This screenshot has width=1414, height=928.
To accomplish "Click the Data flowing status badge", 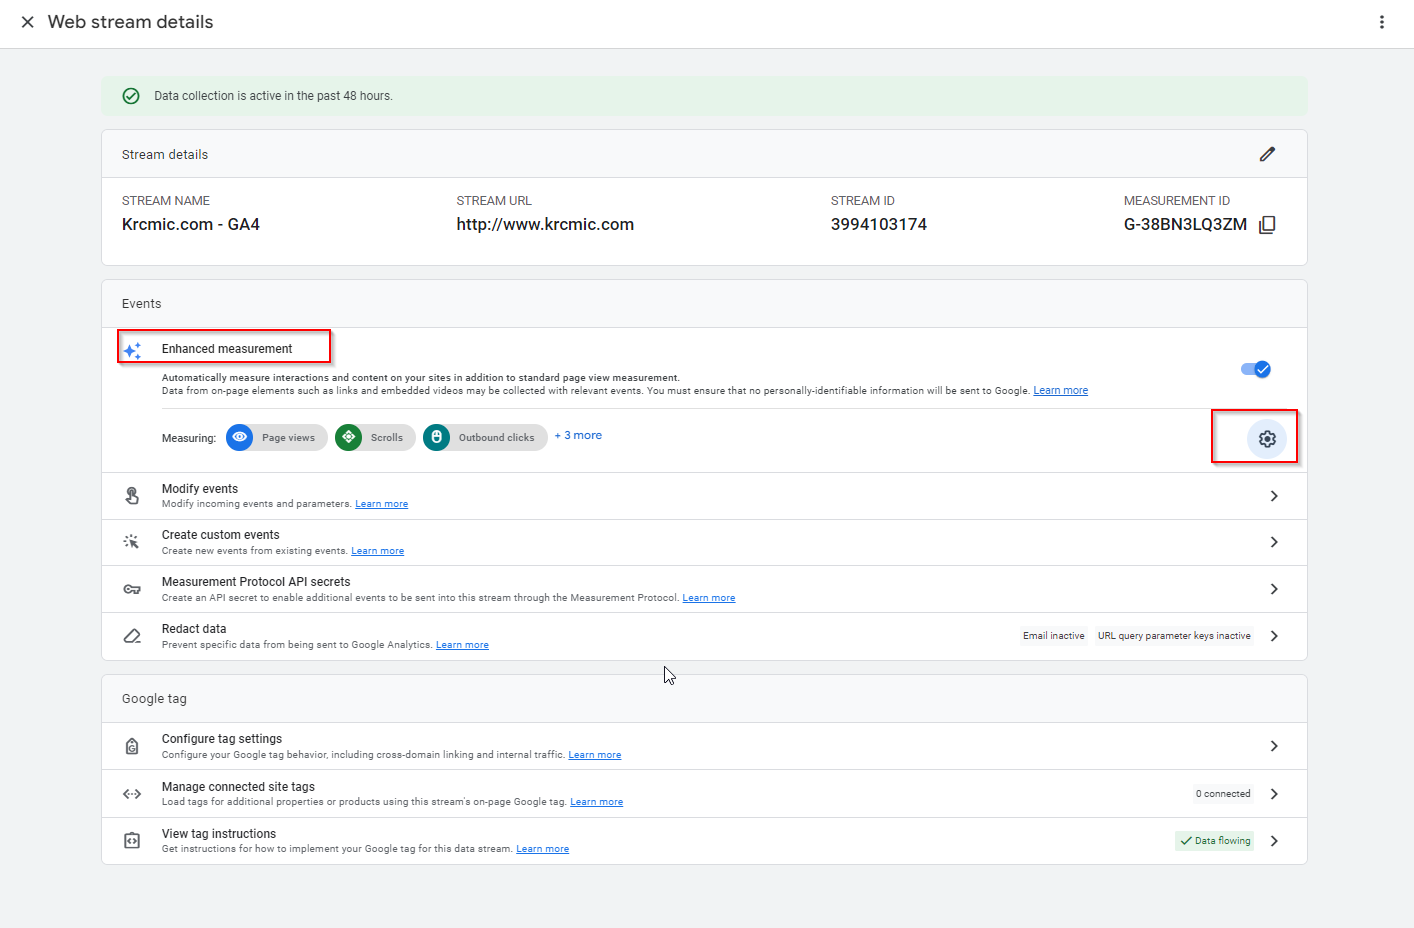I will [x=1214, y=841].
